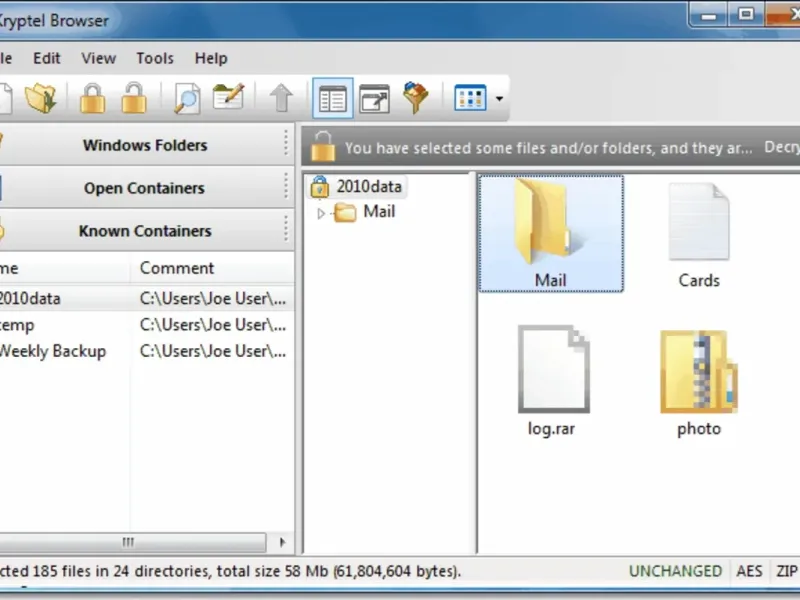Click the padlock icon in info banner

pyautogui.click(x=323, y=146)
